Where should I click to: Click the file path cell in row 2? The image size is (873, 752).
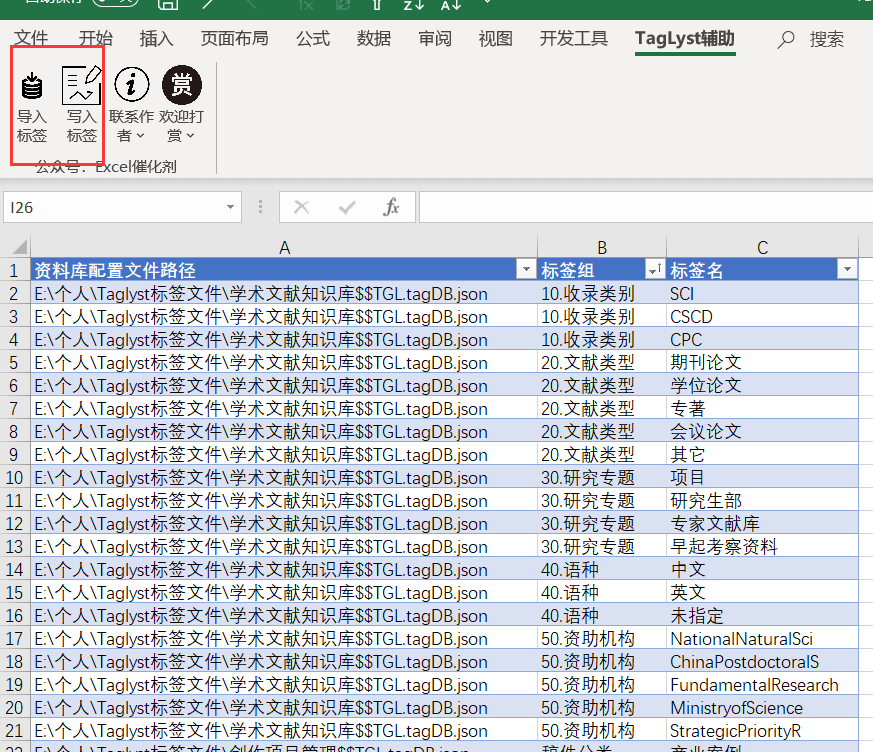tap(284, 293)
